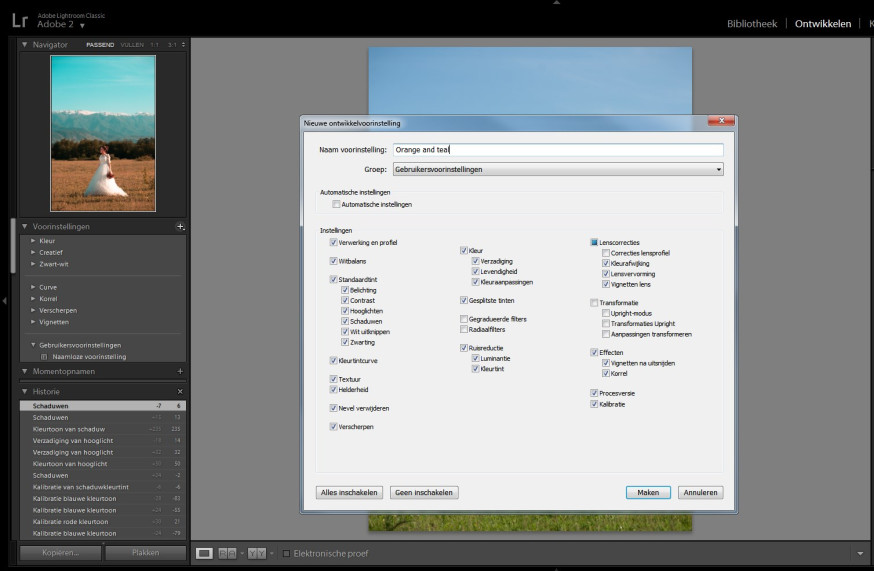This screenshot has width=874, height=571.
Task: Uncheck the Witbalans checkbox
Action: [x=333, y=261]
